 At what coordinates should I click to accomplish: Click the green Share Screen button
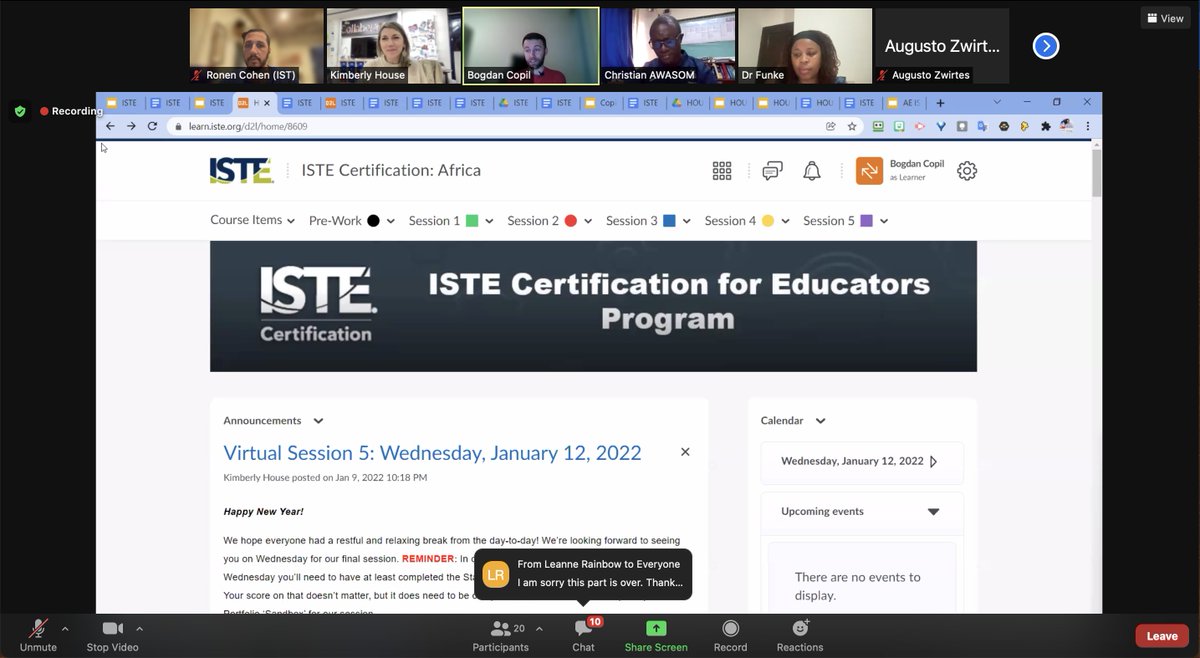[656, 636]
